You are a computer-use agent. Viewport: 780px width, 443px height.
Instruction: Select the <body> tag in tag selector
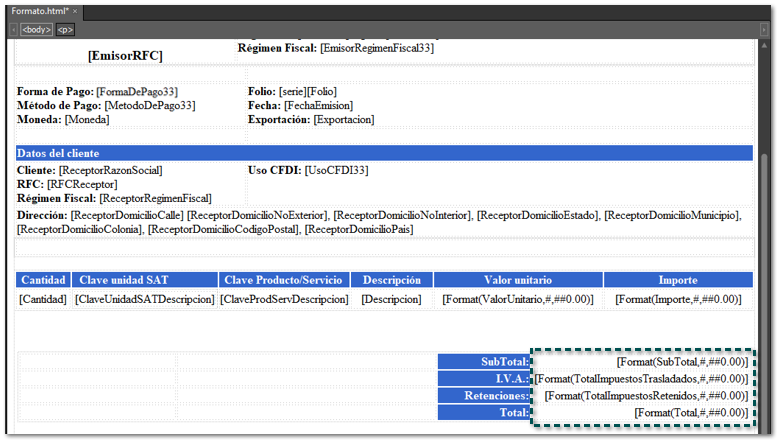coord(36,30)
